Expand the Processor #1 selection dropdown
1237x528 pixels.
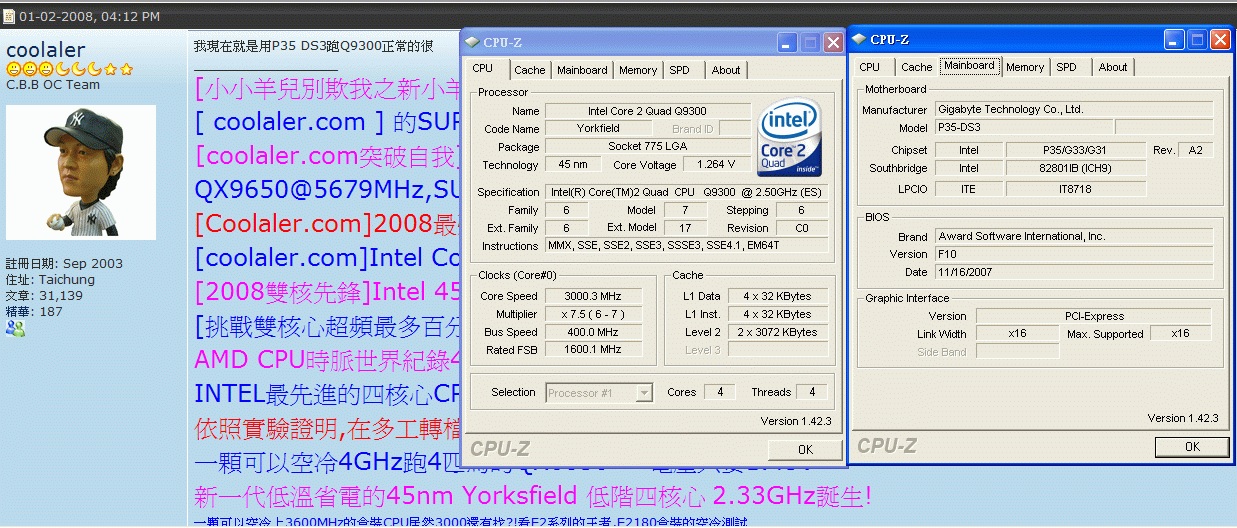[x=644, y=393]
